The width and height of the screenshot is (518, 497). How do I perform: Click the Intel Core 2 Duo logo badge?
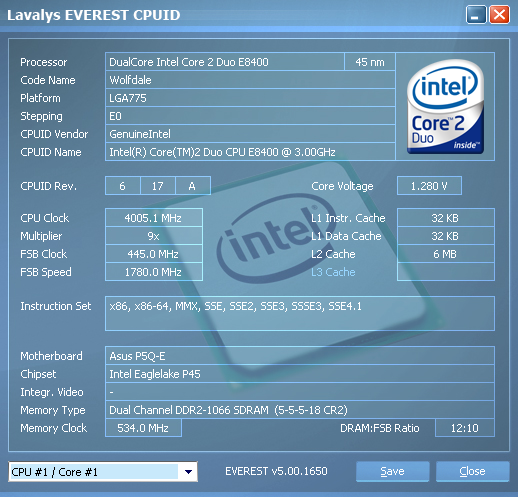[x=445, y=106]
